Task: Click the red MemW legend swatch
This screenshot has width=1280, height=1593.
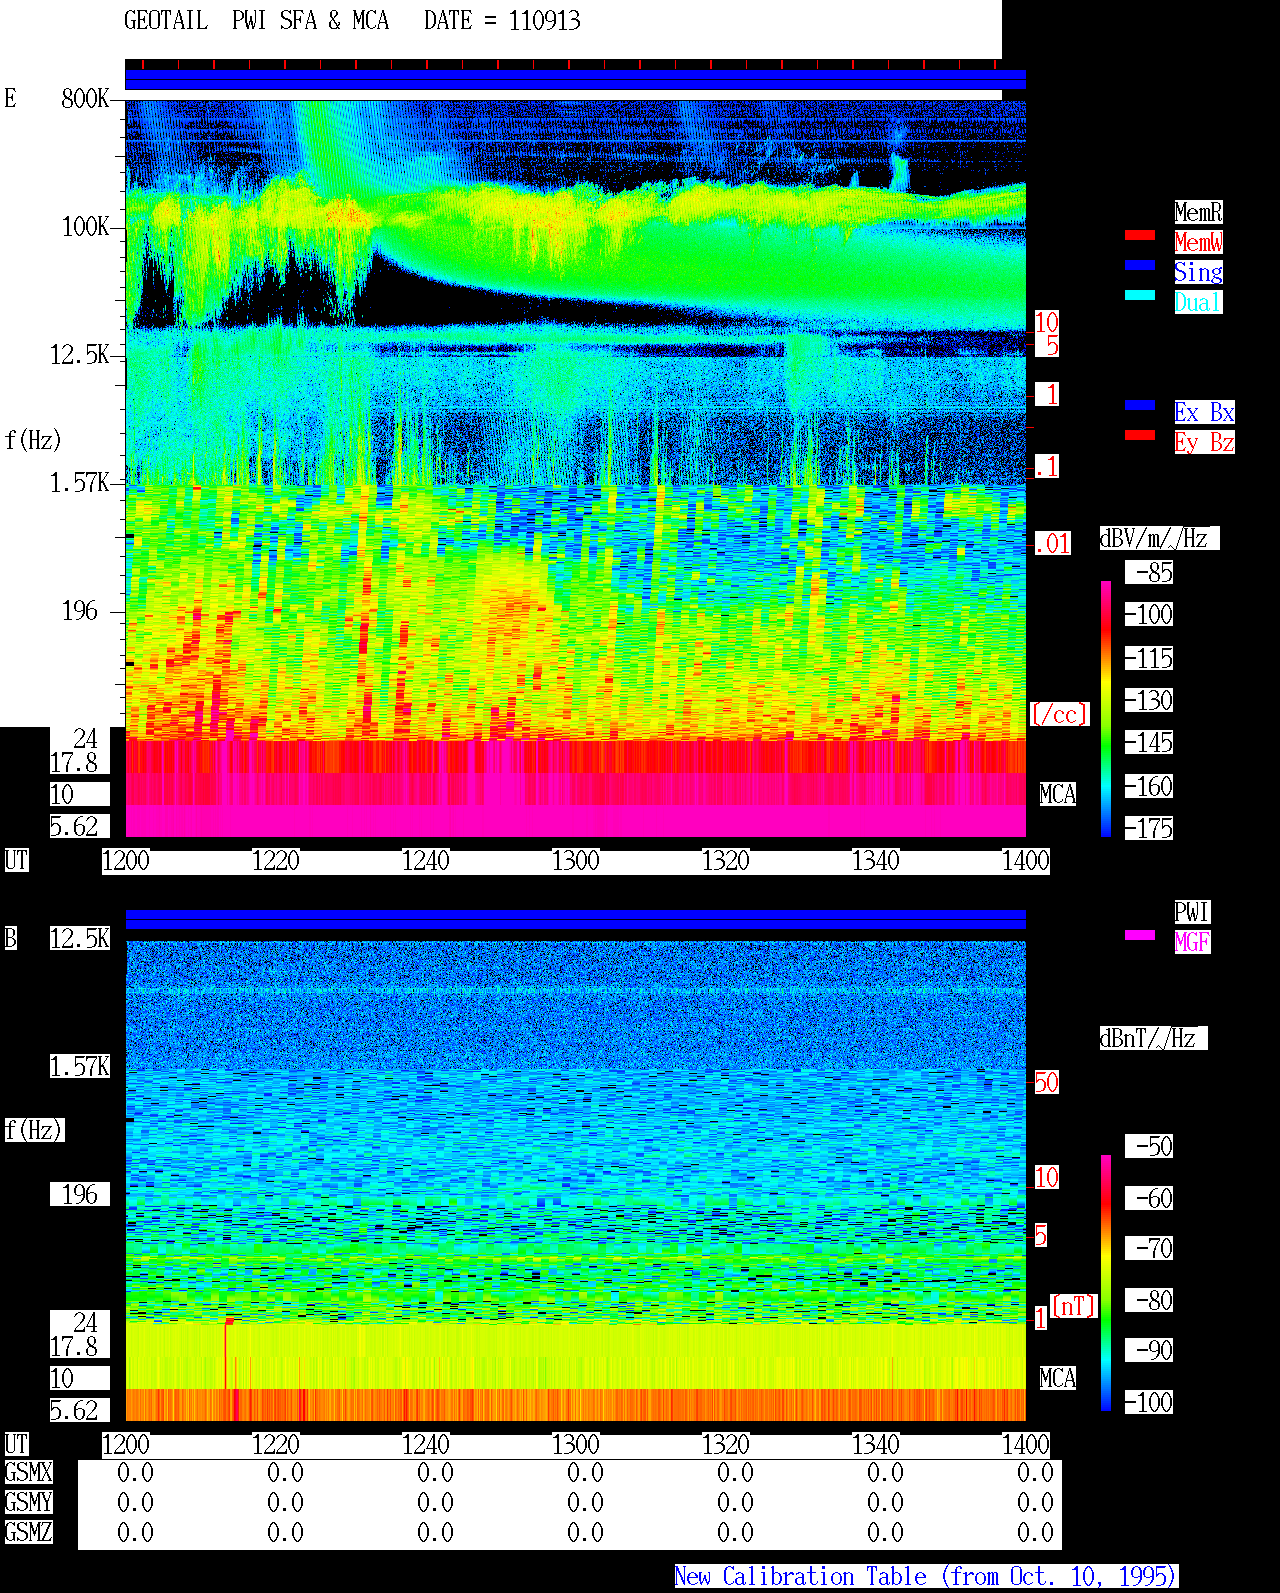Action: 1140,235
